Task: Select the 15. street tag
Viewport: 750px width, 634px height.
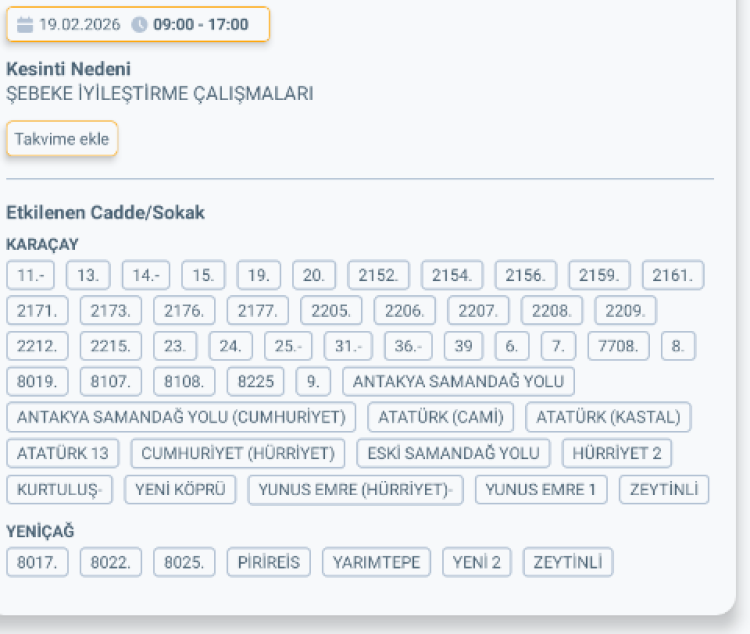Action: pyautogui.click(x=203, y=275)
